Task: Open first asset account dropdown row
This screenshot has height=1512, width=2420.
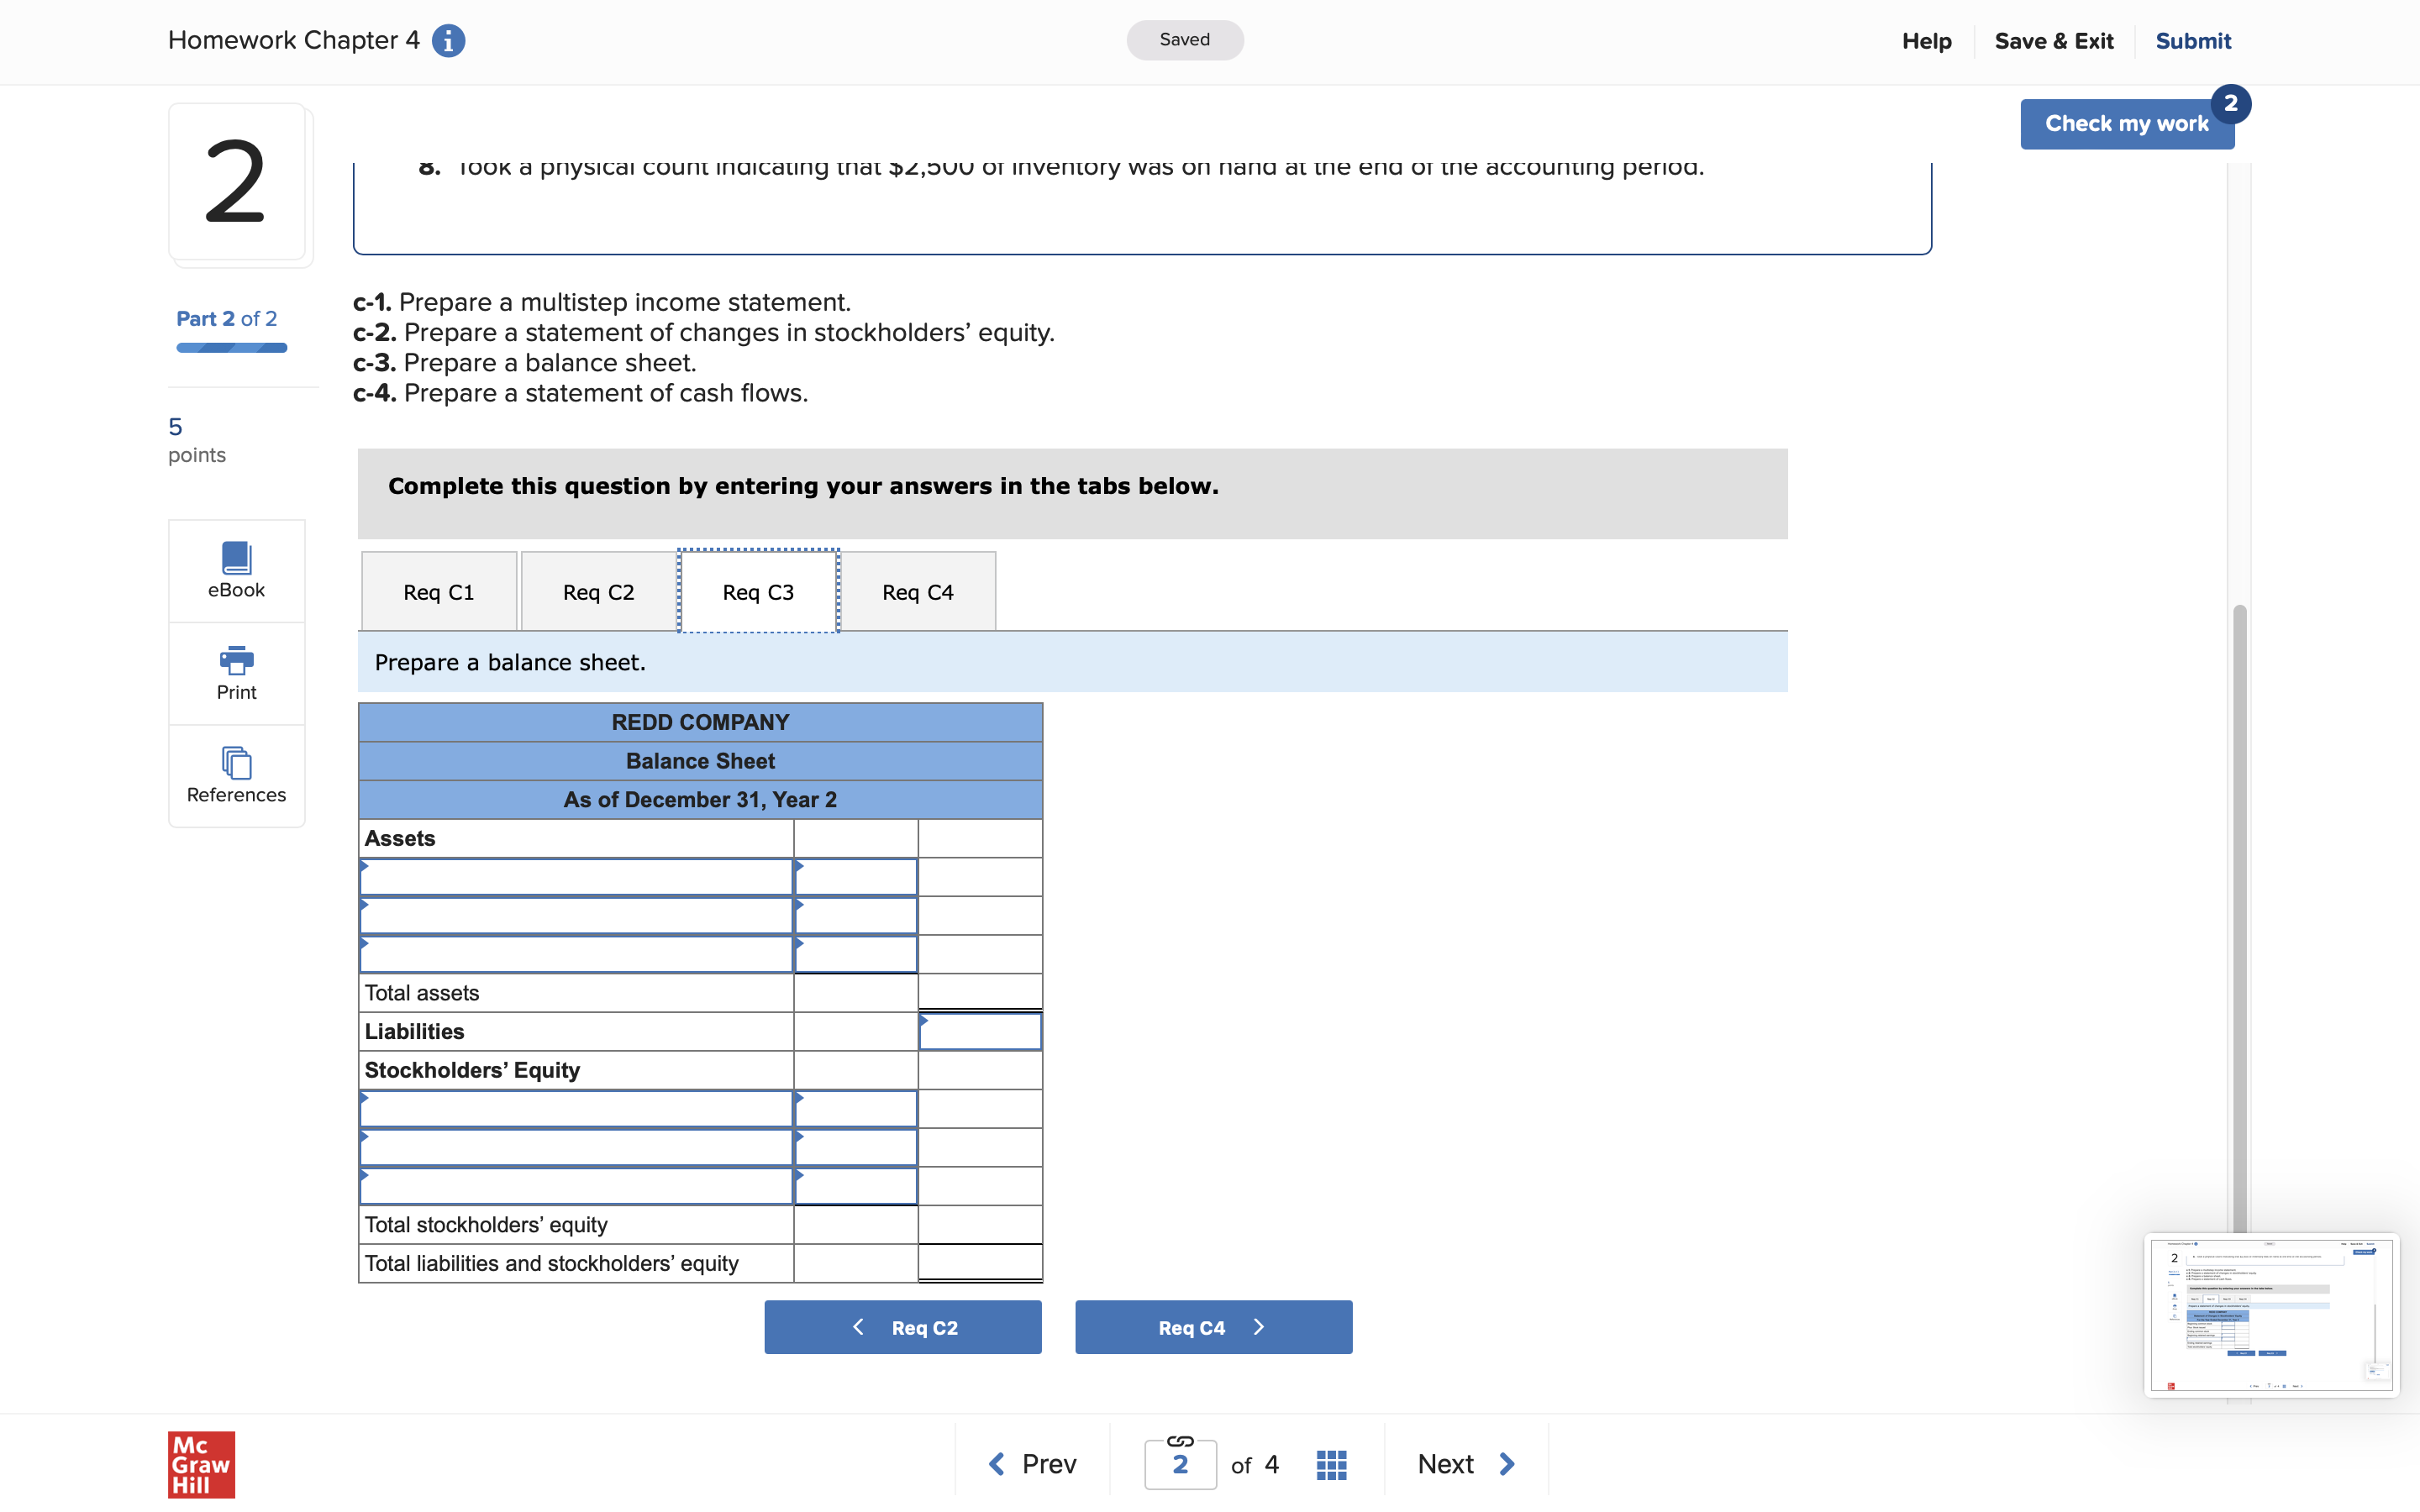Action: tap(576, 877)
